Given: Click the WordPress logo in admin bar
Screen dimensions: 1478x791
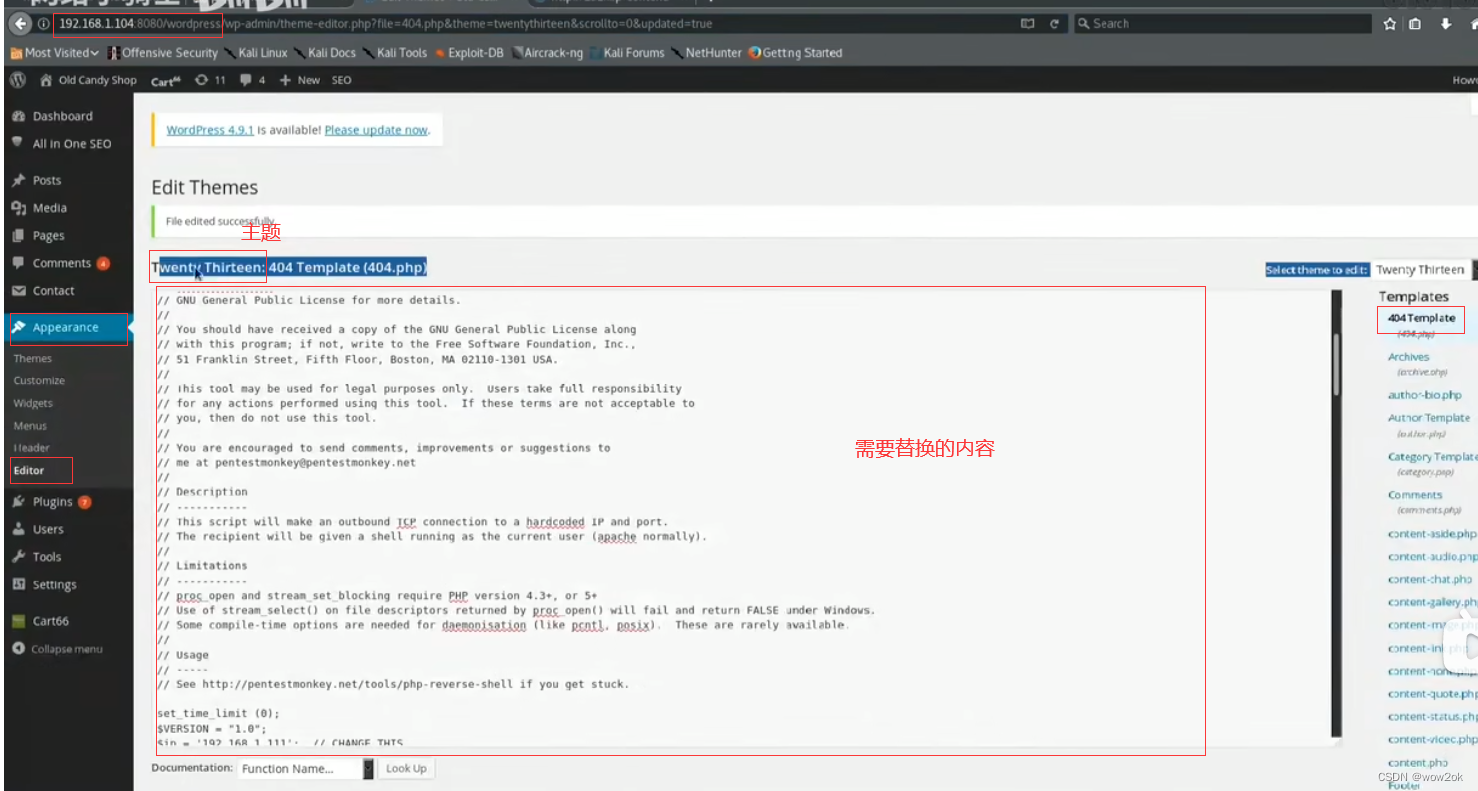Looking at the screenshot, I should (18, 80).
